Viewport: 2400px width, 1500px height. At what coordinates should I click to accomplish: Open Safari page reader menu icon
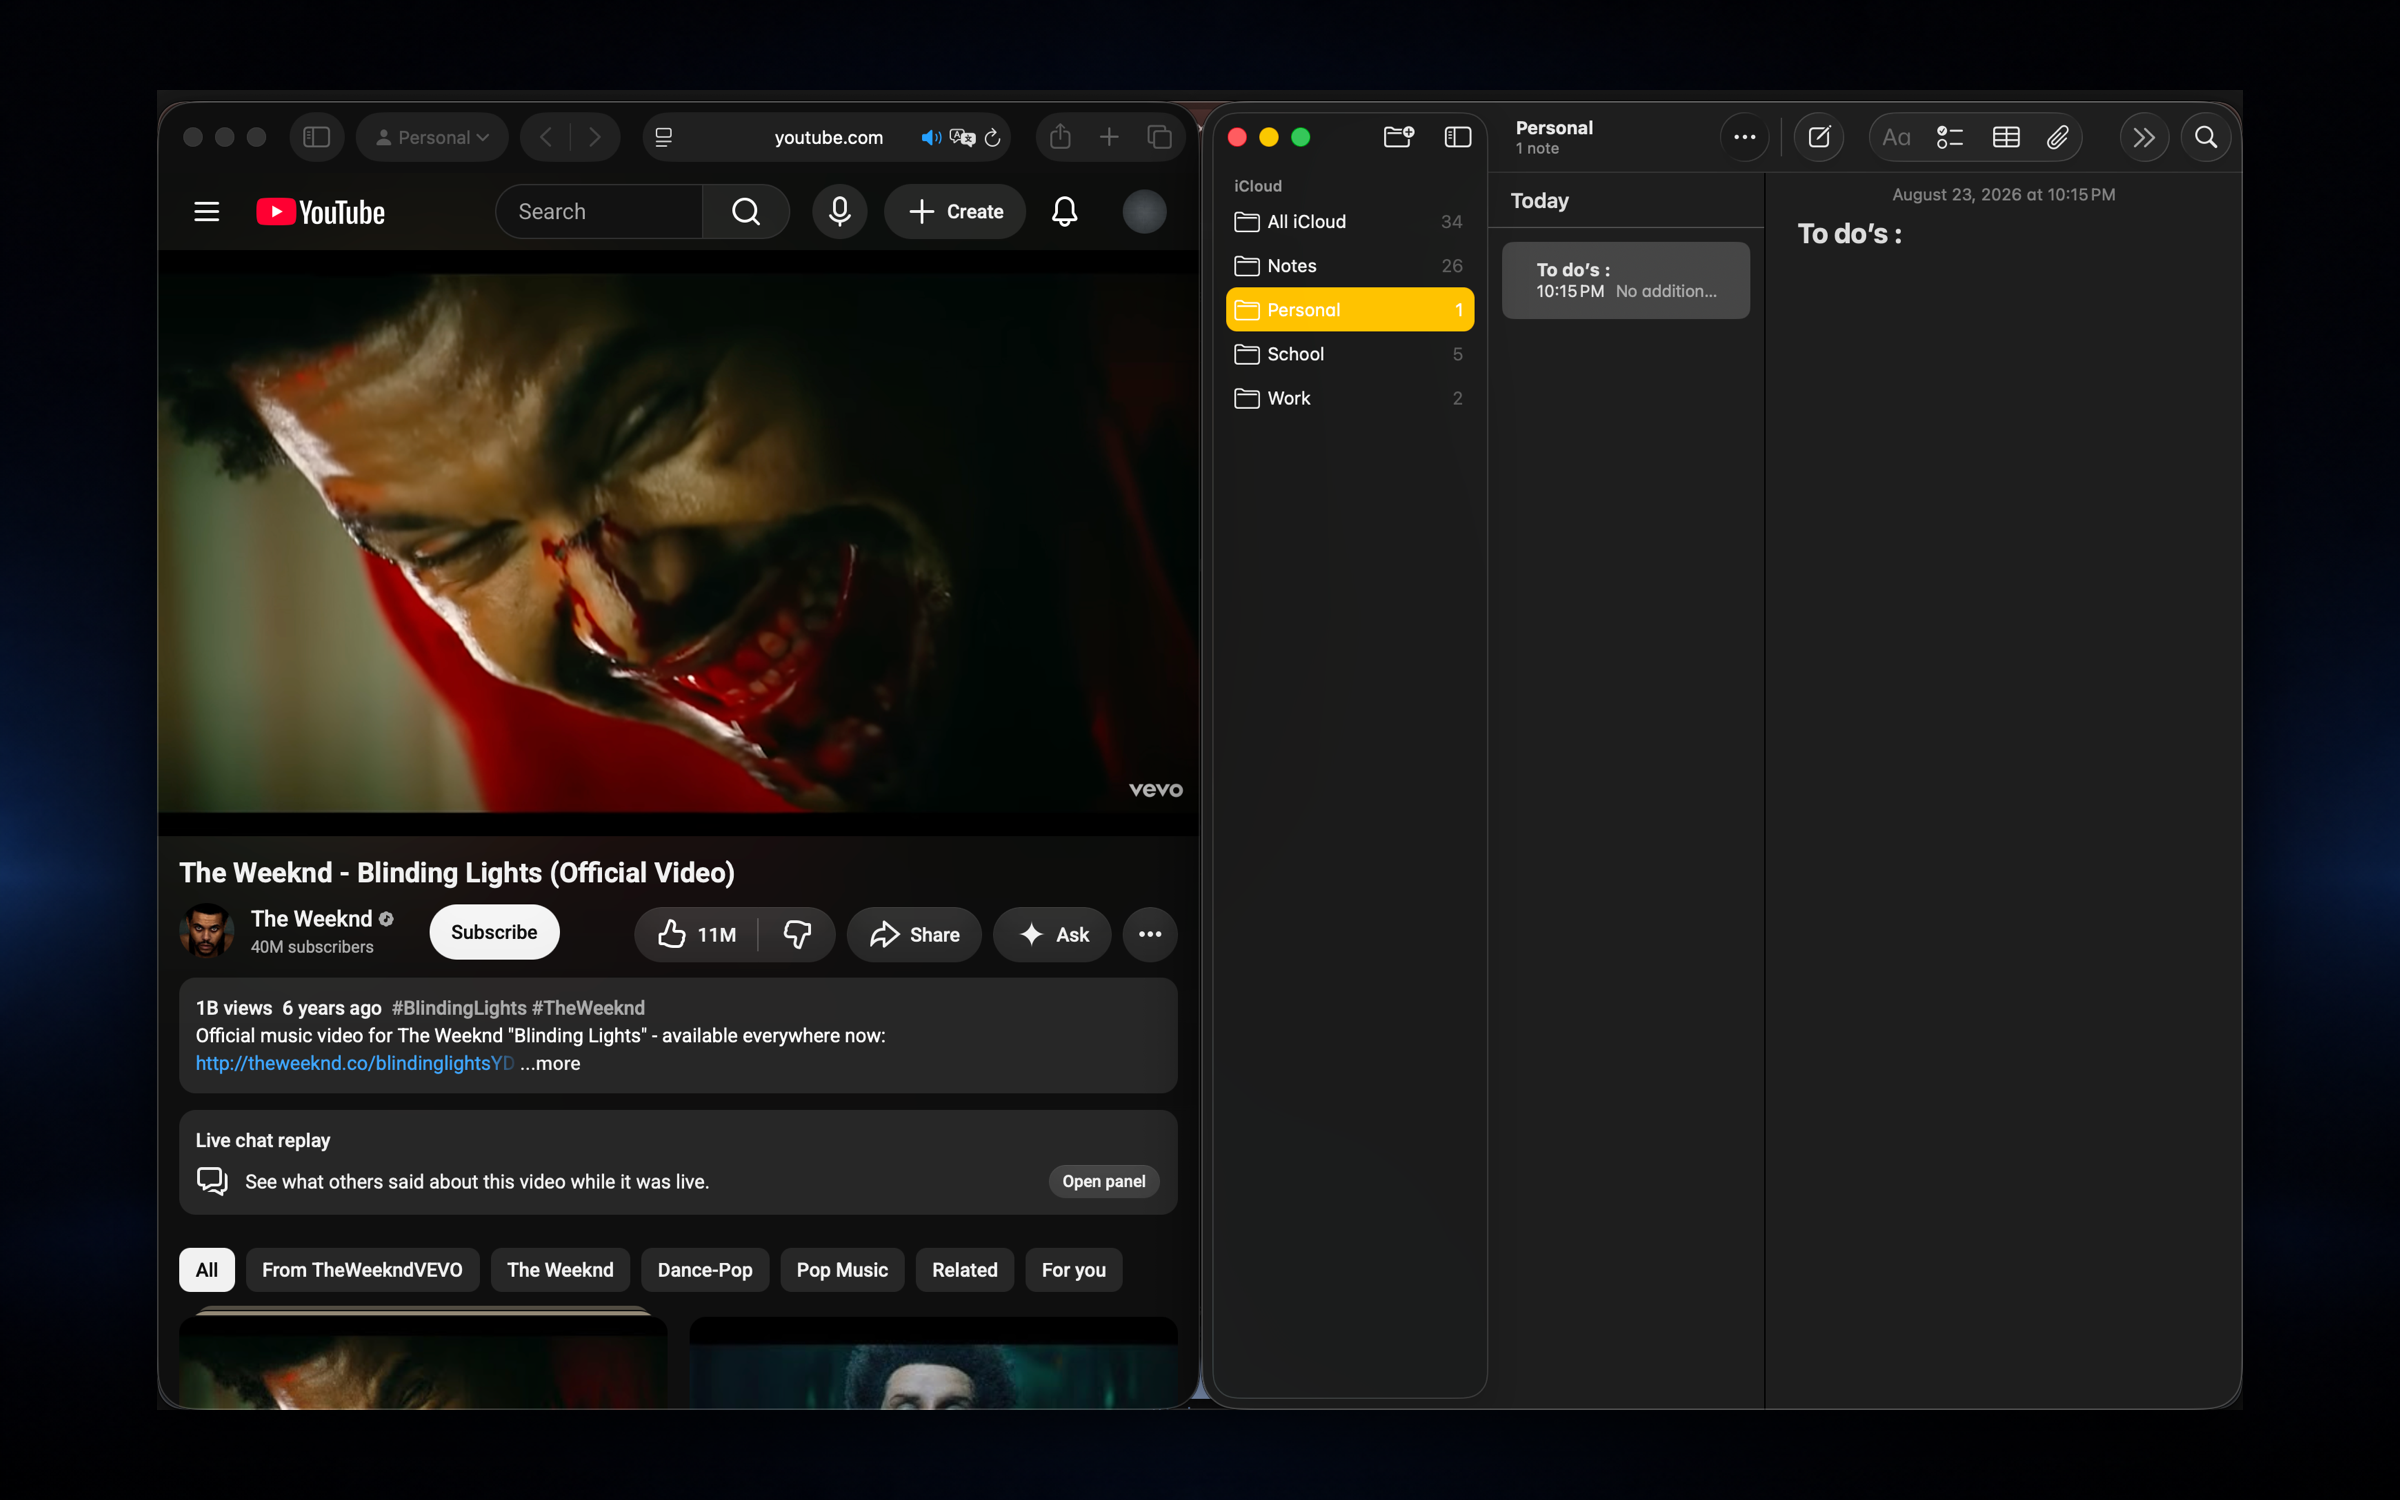[663, 137]
